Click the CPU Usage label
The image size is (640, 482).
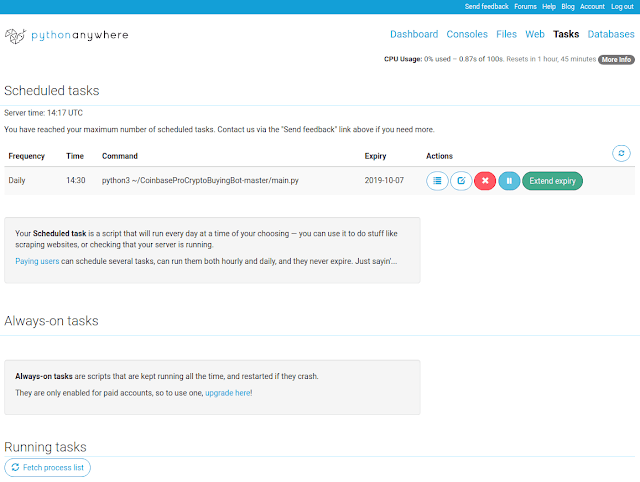point(403,59)
